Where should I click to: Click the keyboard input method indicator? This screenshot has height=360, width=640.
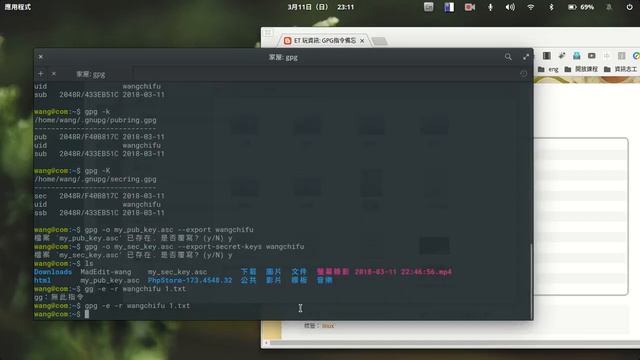tap(429, 7)
